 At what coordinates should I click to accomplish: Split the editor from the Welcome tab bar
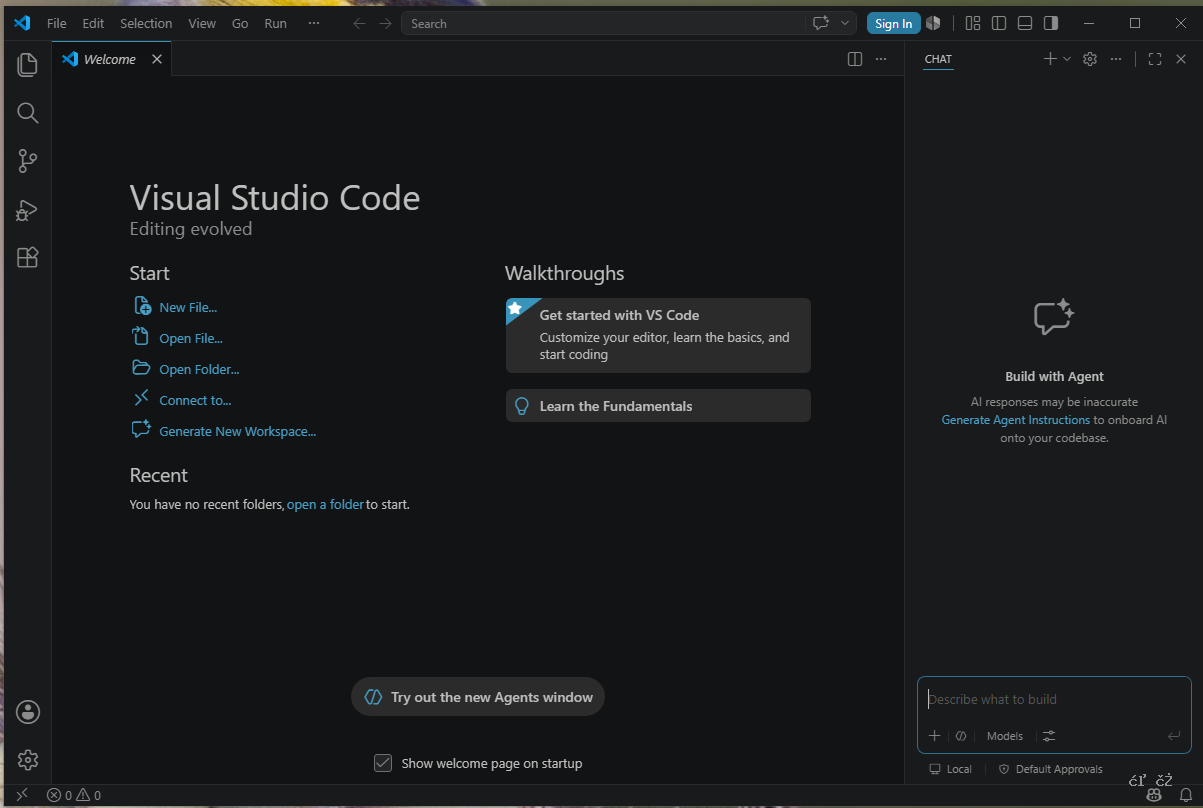(855, 59)
